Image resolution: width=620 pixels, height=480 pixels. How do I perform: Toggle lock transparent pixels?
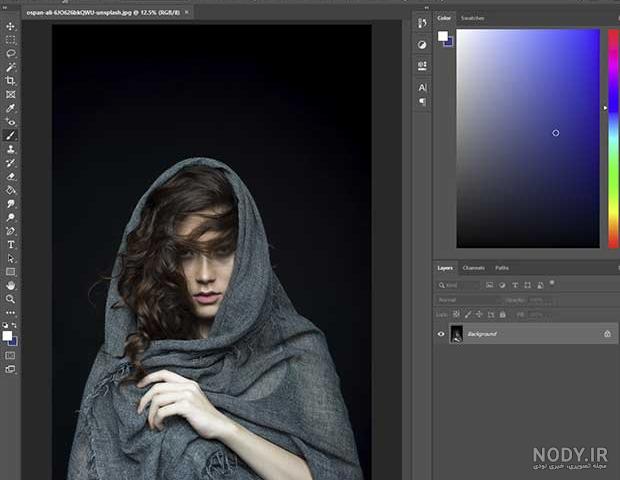pyautogui.click(x=456, y=314)
